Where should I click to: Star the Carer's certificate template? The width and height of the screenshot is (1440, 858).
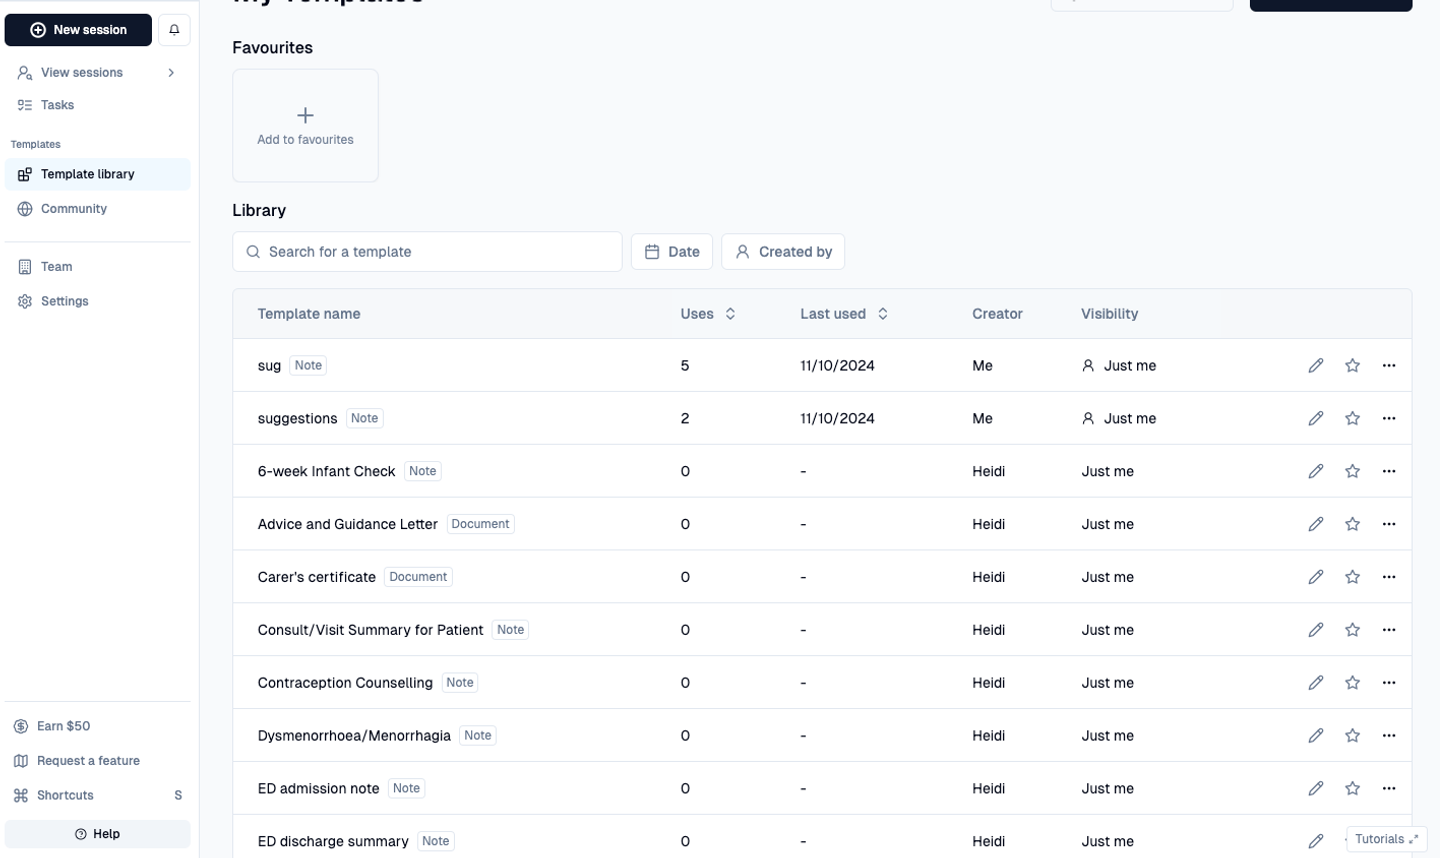pyautogui.click(x=1352, y=578)
